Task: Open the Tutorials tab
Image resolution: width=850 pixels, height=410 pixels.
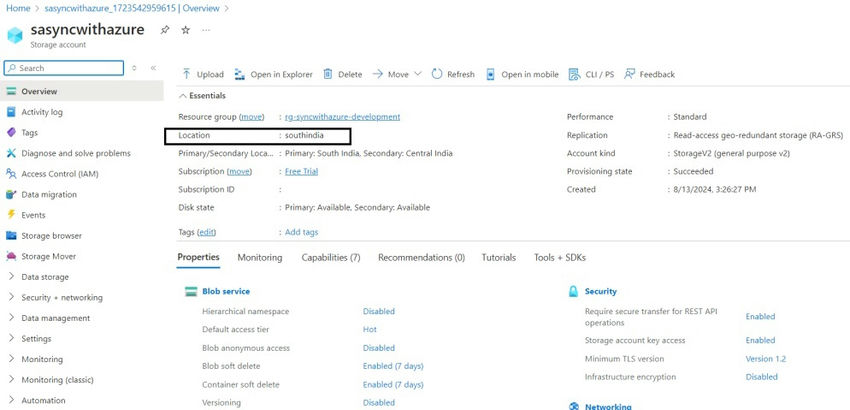Action: [x=499, y=258]
